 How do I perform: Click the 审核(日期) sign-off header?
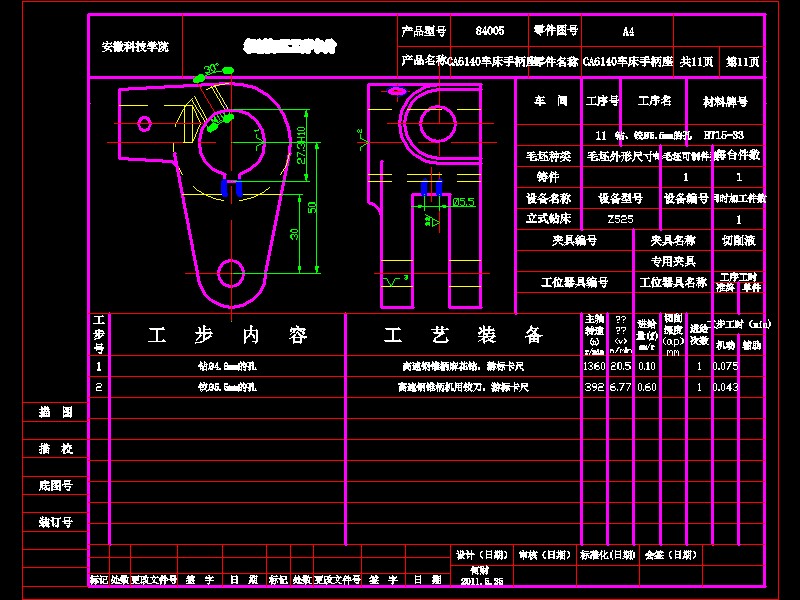pos(544,555)
